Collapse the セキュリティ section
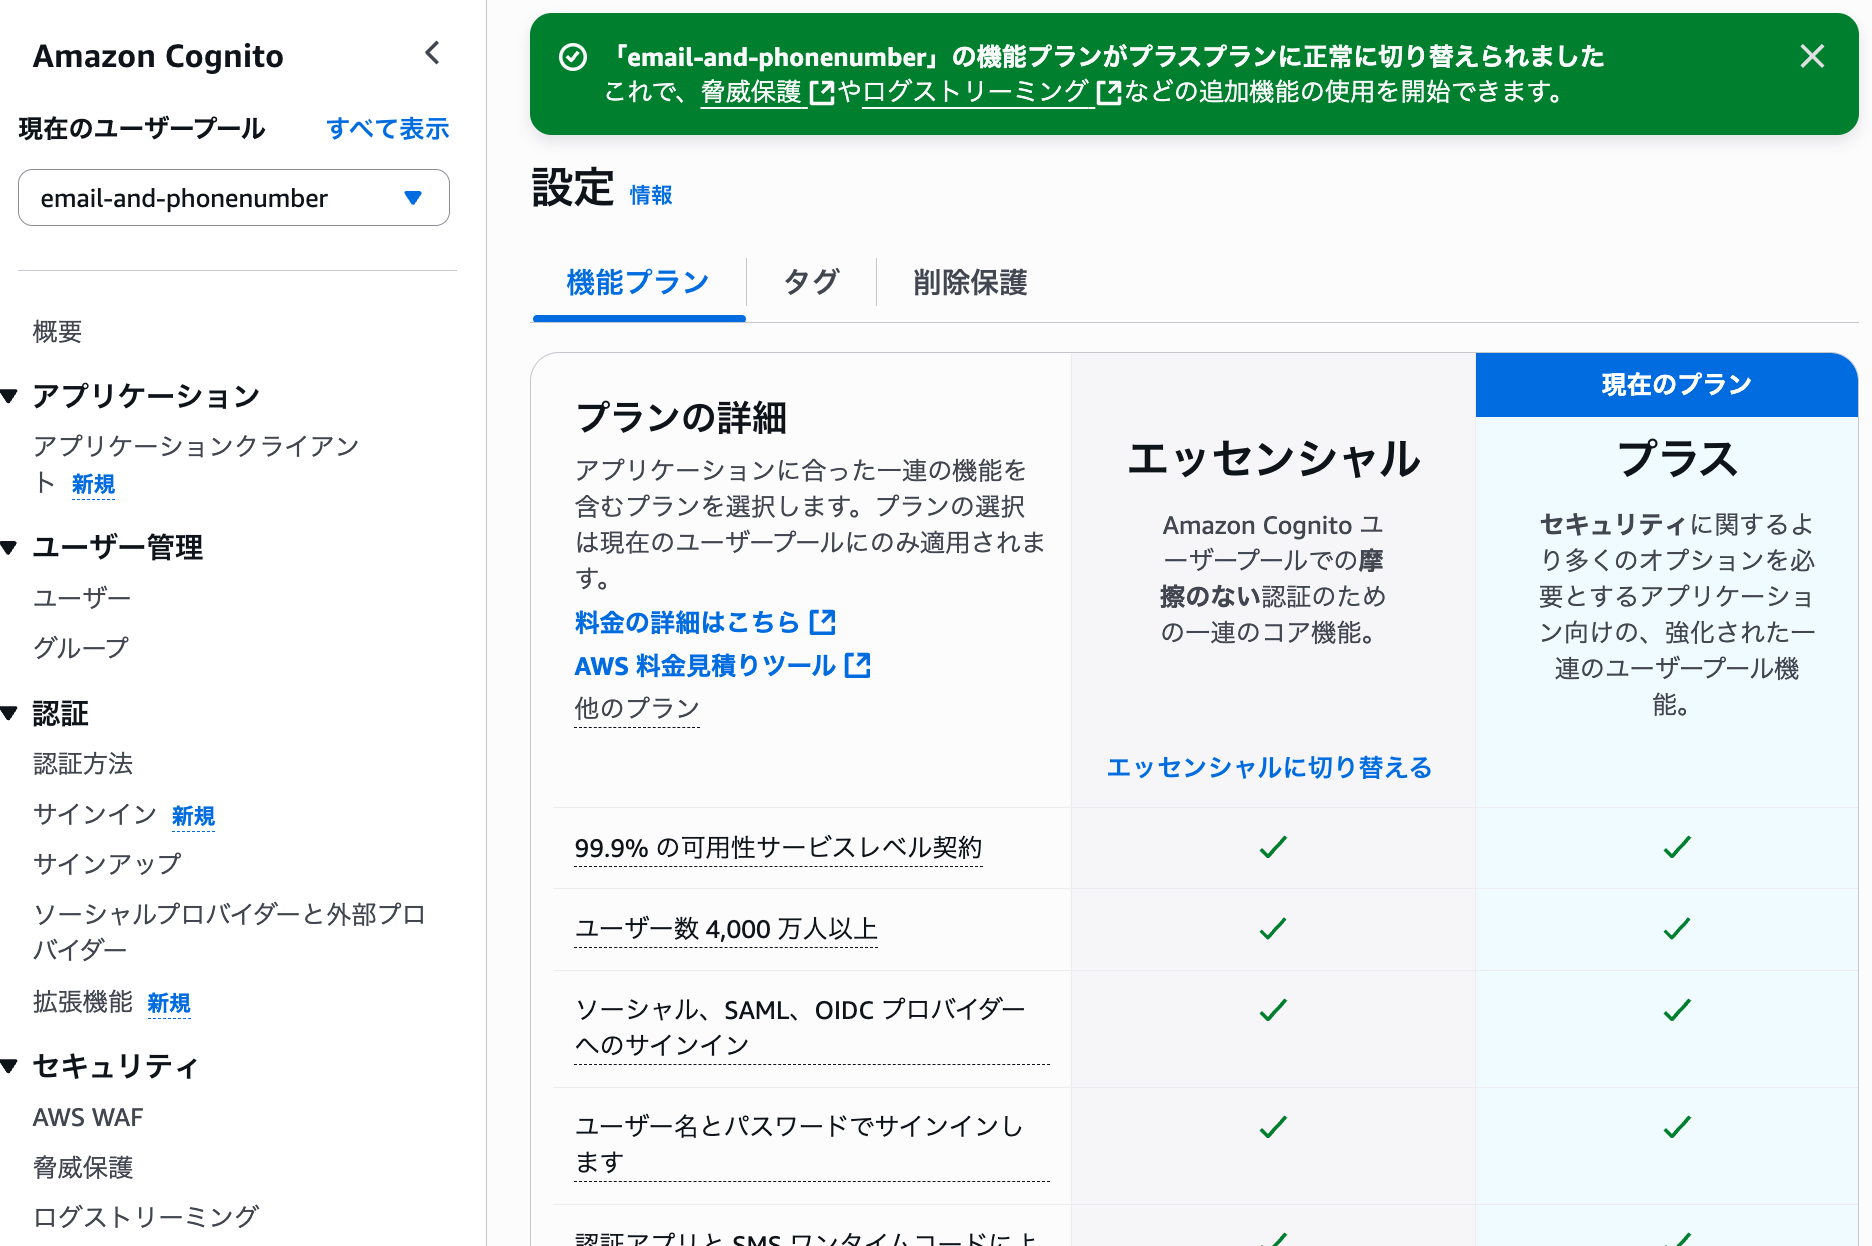The height and width of the screenshot is (1246, 1872). [10, 1066]
